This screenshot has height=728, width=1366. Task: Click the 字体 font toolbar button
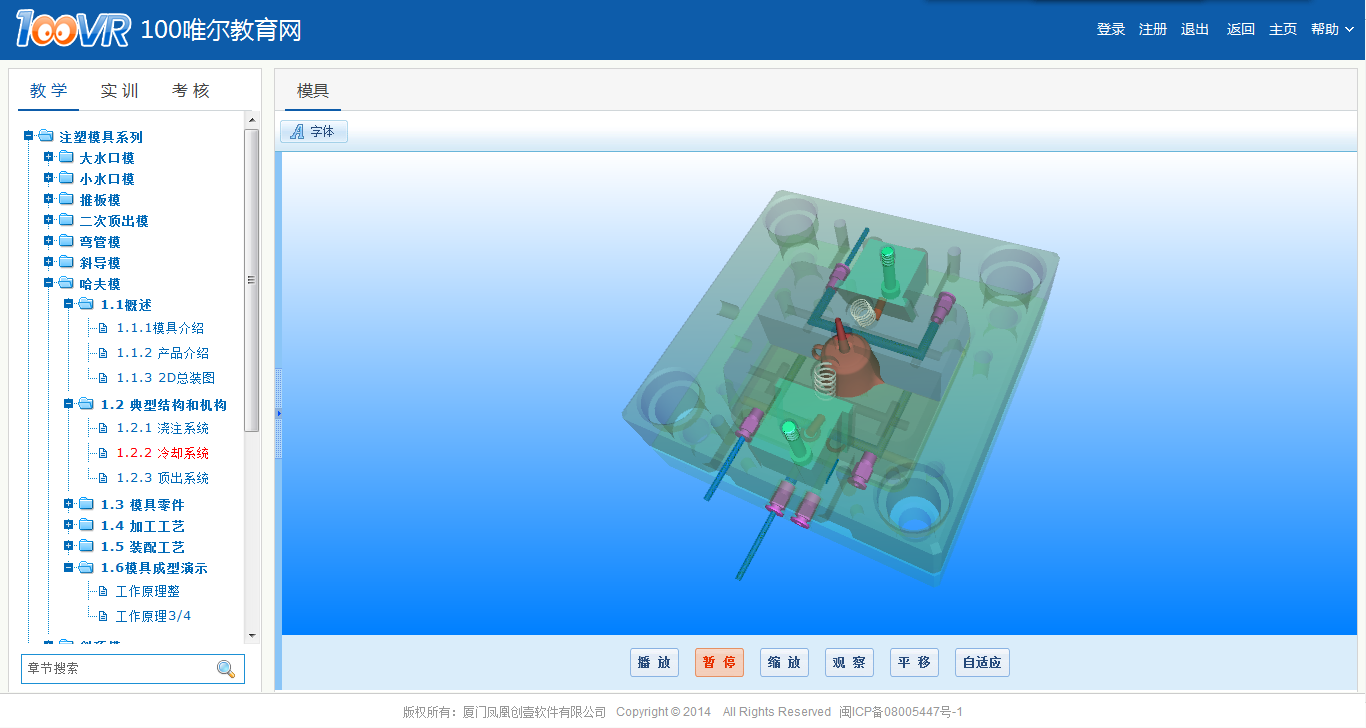[314, 131]
